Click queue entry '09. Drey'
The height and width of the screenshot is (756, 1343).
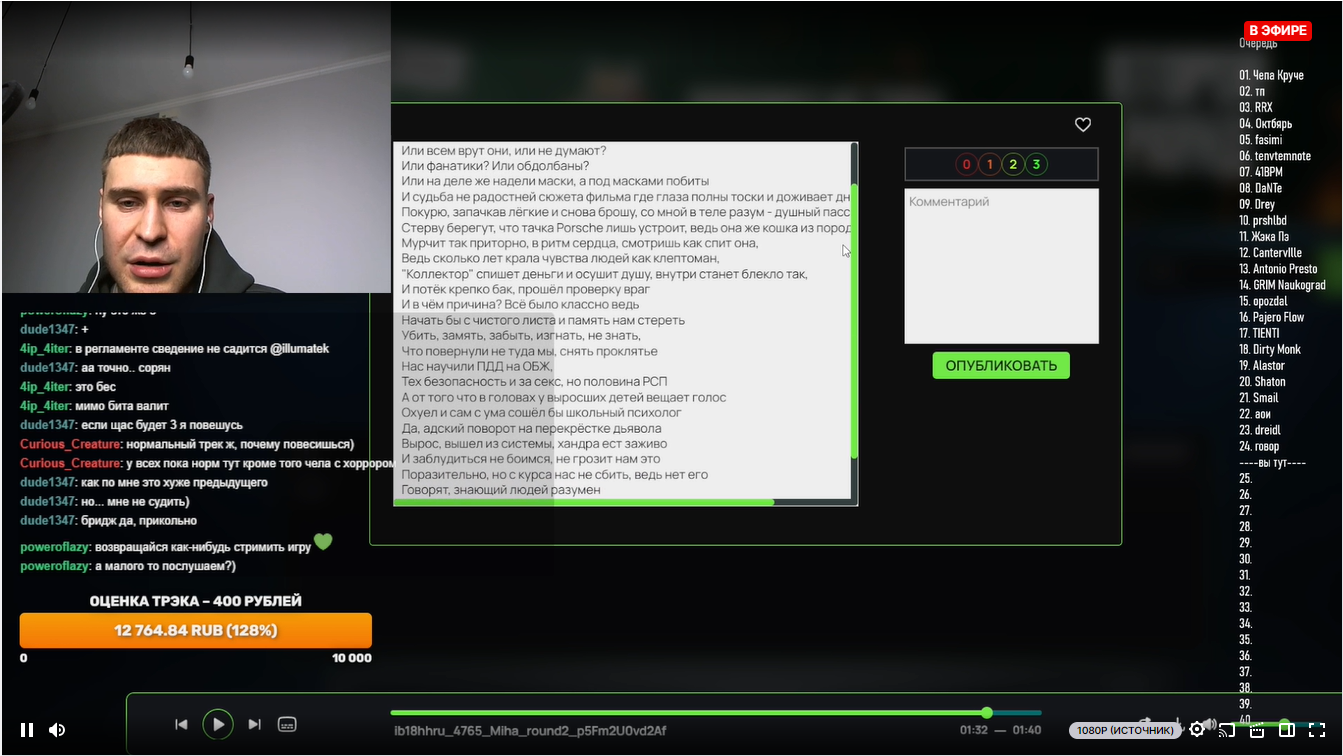[x=1257, y=204]
